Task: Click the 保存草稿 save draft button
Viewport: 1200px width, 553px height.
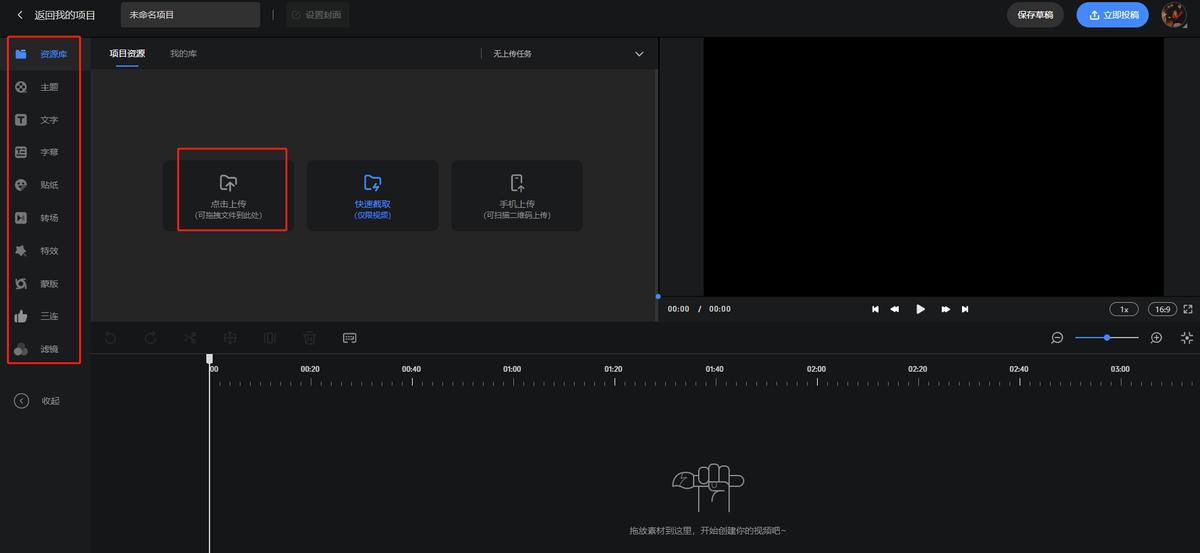Action: [1035, 15]
